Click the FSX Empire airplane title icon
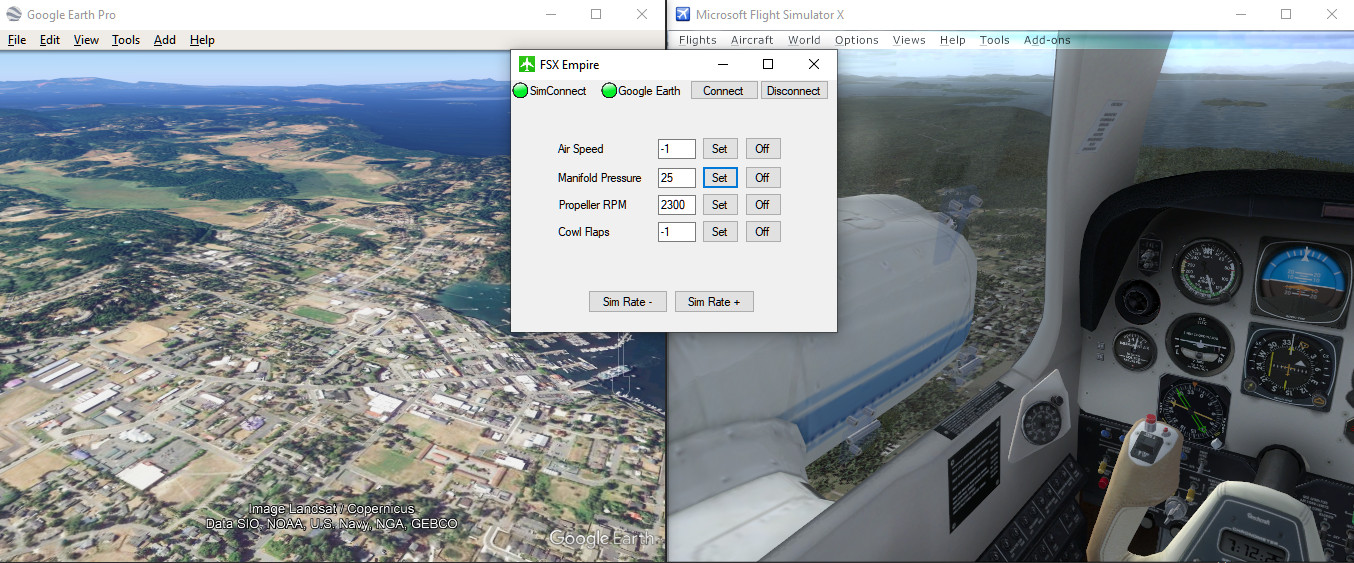1354x563 pixels. point(527,64)
